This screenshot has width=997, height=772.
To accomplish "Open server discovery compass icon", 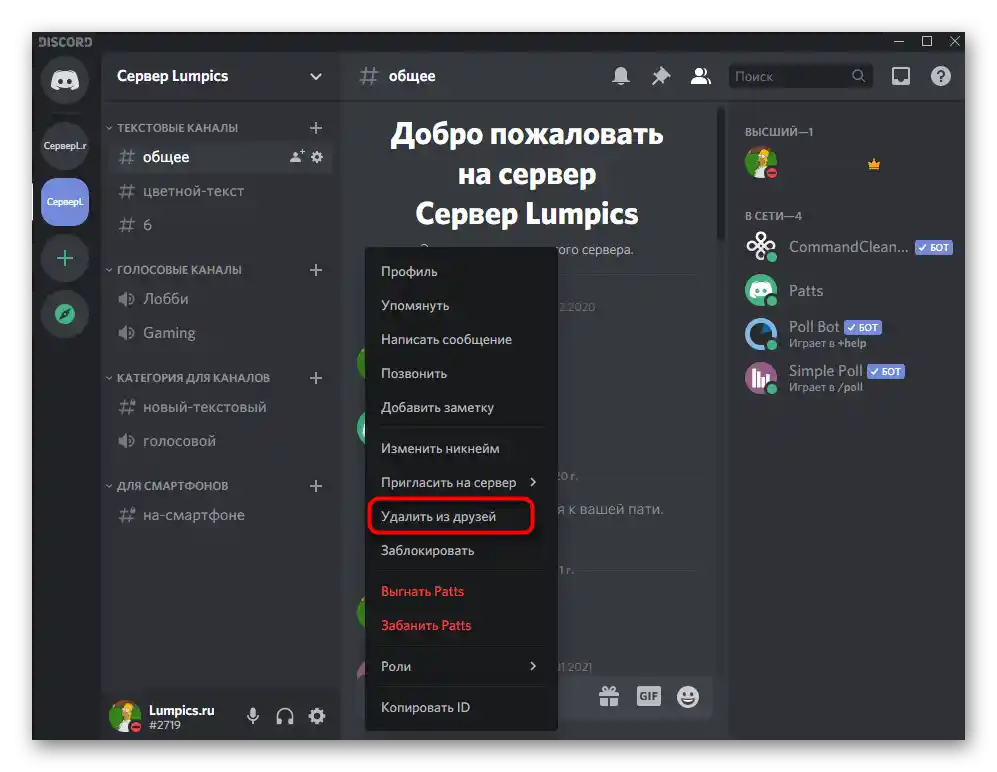I will coord(65,314).
